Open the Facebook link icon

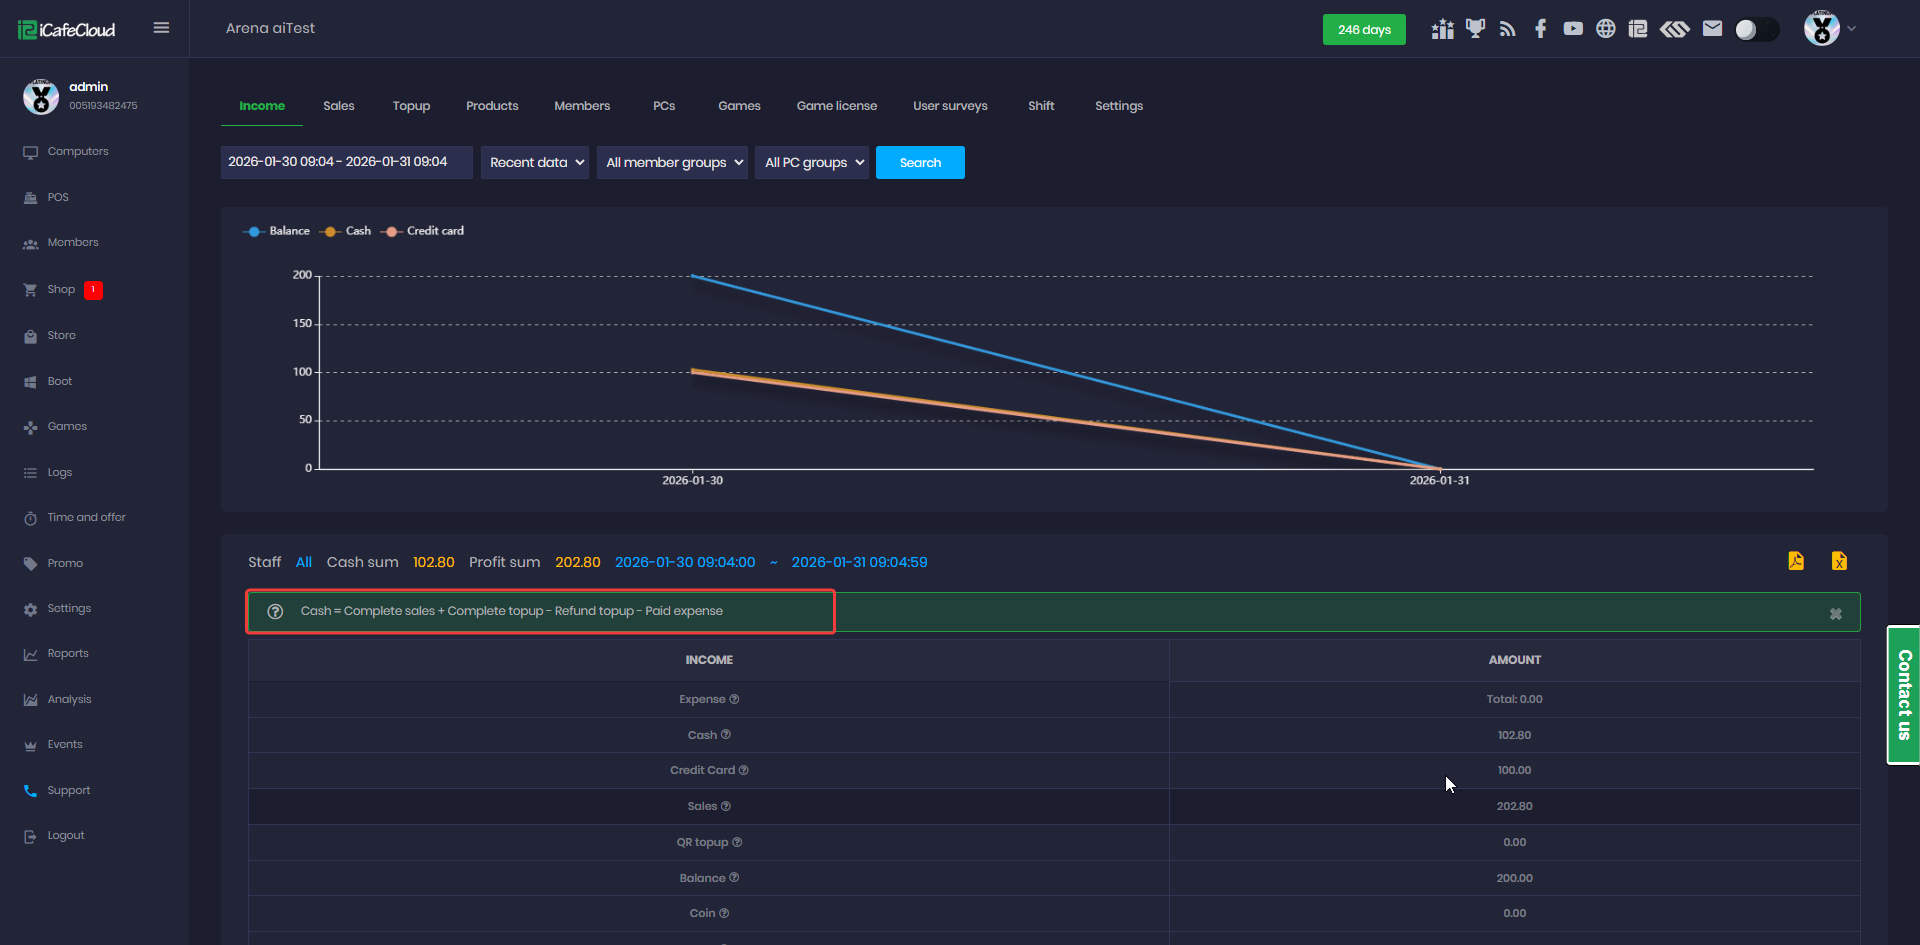coord(1540,29)
